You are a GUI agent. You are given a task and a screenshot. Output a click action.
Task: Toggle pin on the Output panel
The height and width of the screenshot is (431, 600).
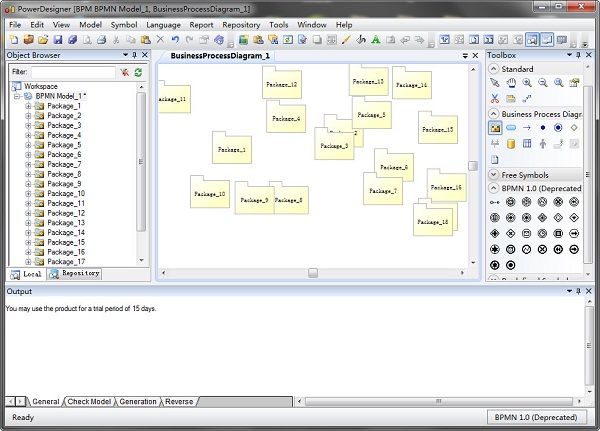[578, 291]
